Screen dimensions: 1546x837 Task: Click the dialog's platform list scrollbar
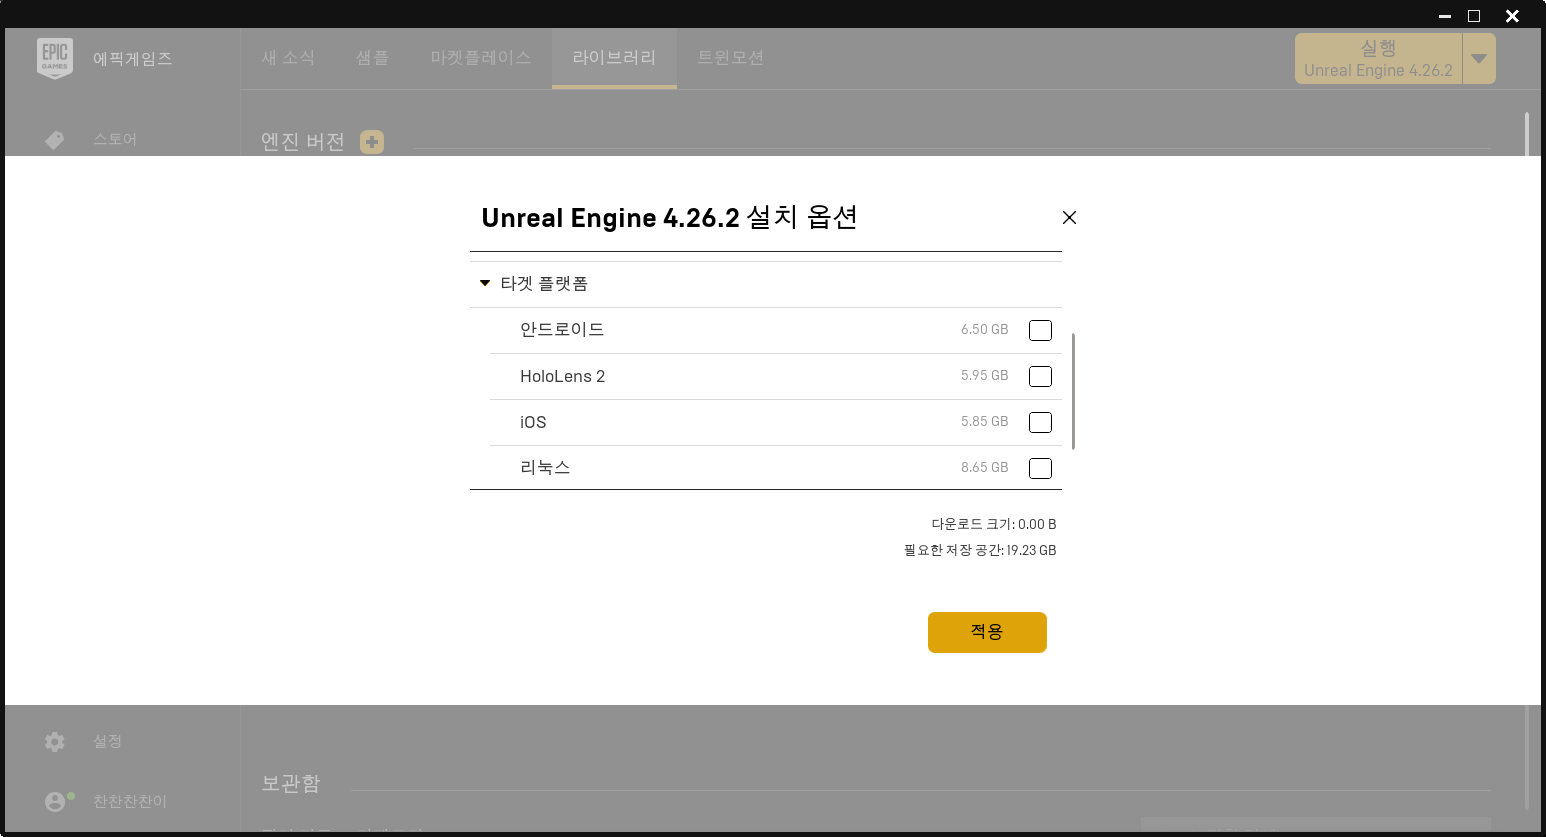(x=1073, y=392)
